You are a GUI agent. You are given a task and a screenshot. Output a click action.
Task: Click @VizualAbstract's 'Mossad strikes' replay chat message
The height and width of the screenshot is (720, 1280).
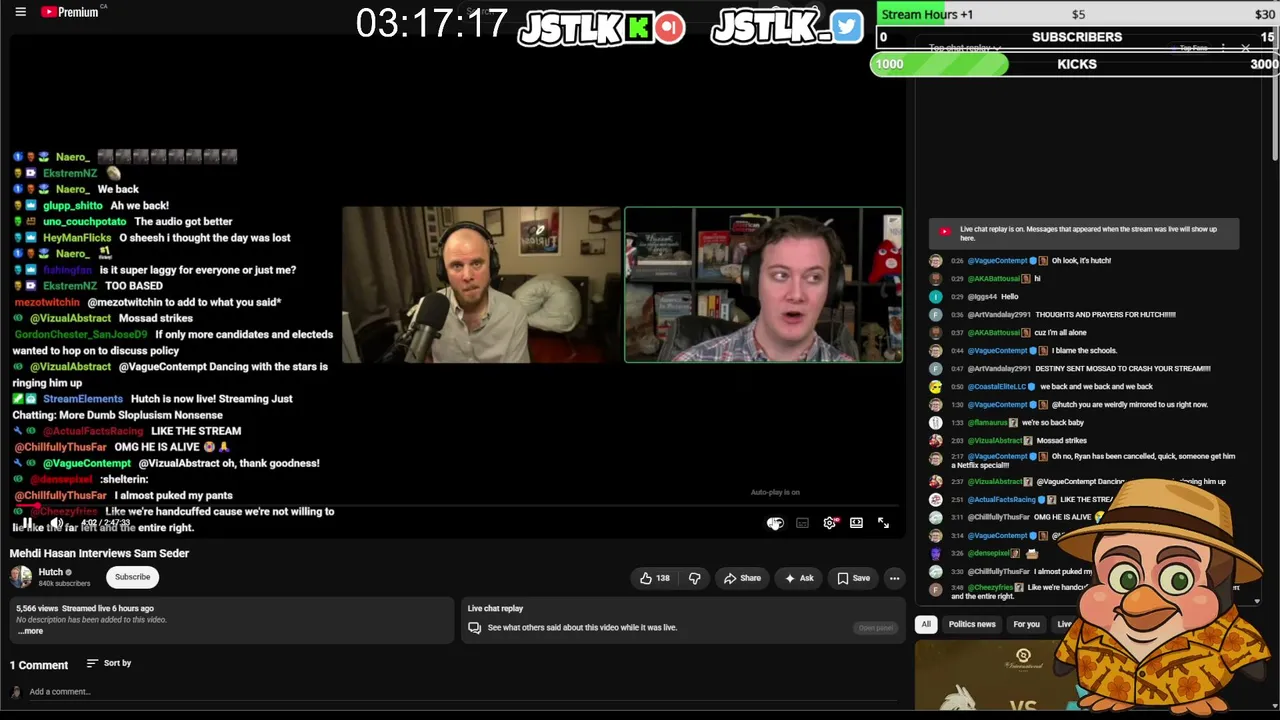(1060, 441)
